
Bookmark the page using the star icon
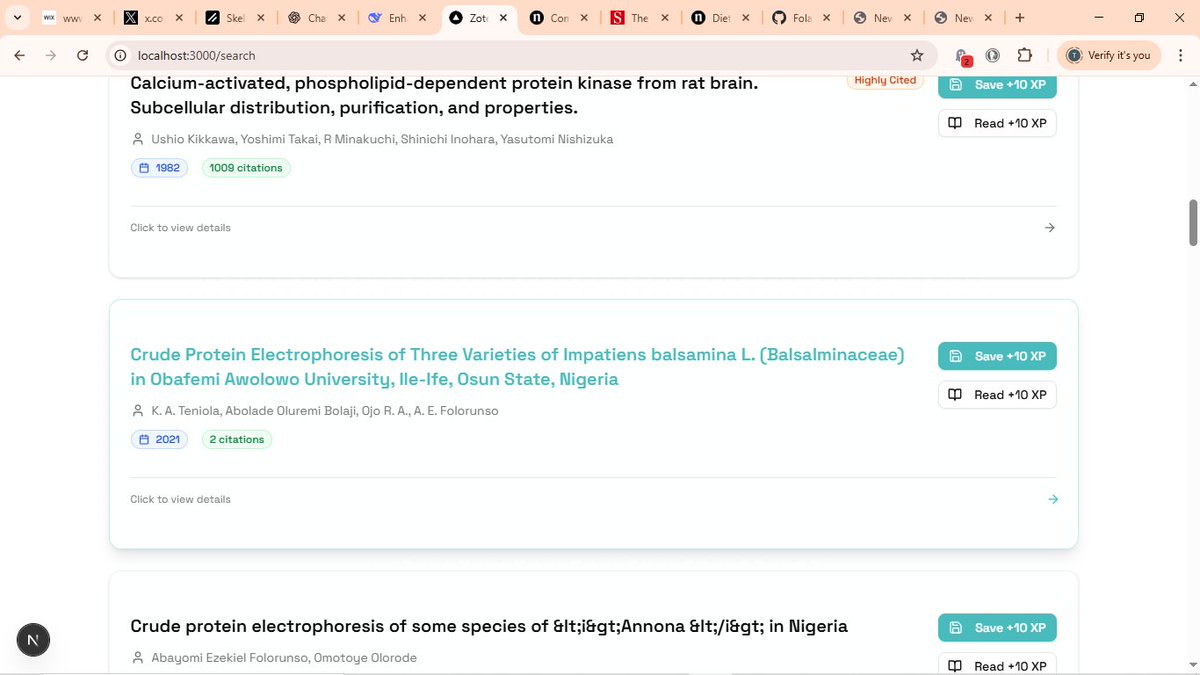click(x=916, y=55)
